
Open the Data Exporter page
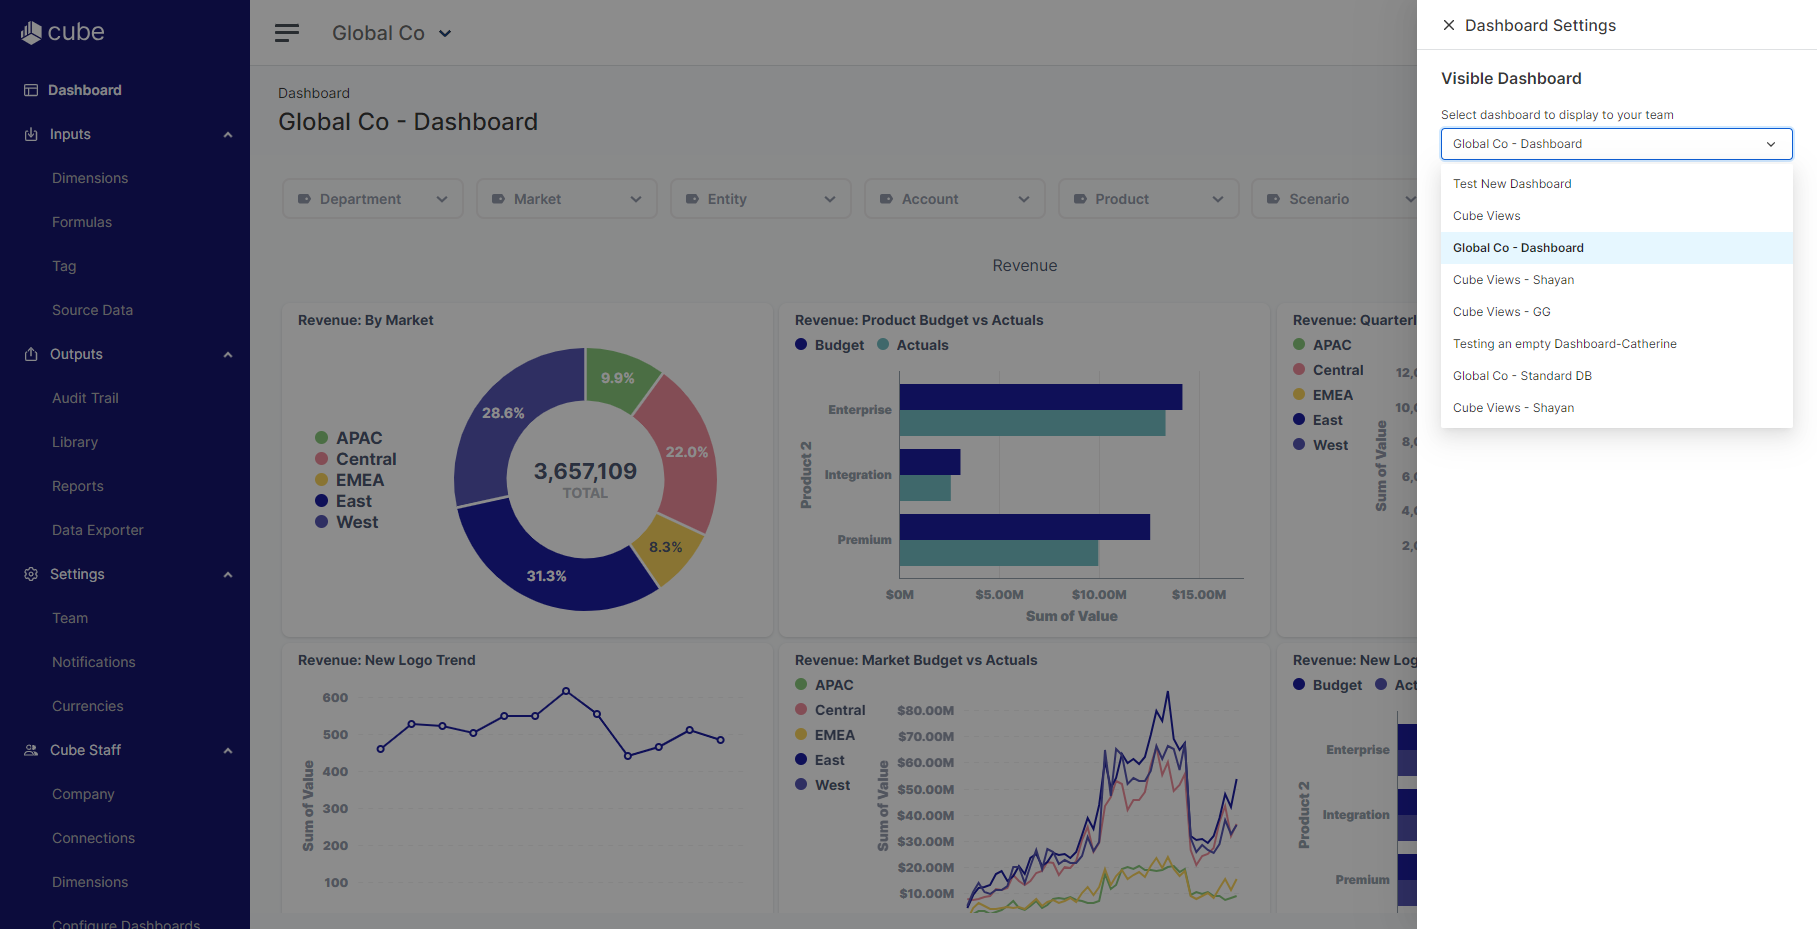click(98, 530)
